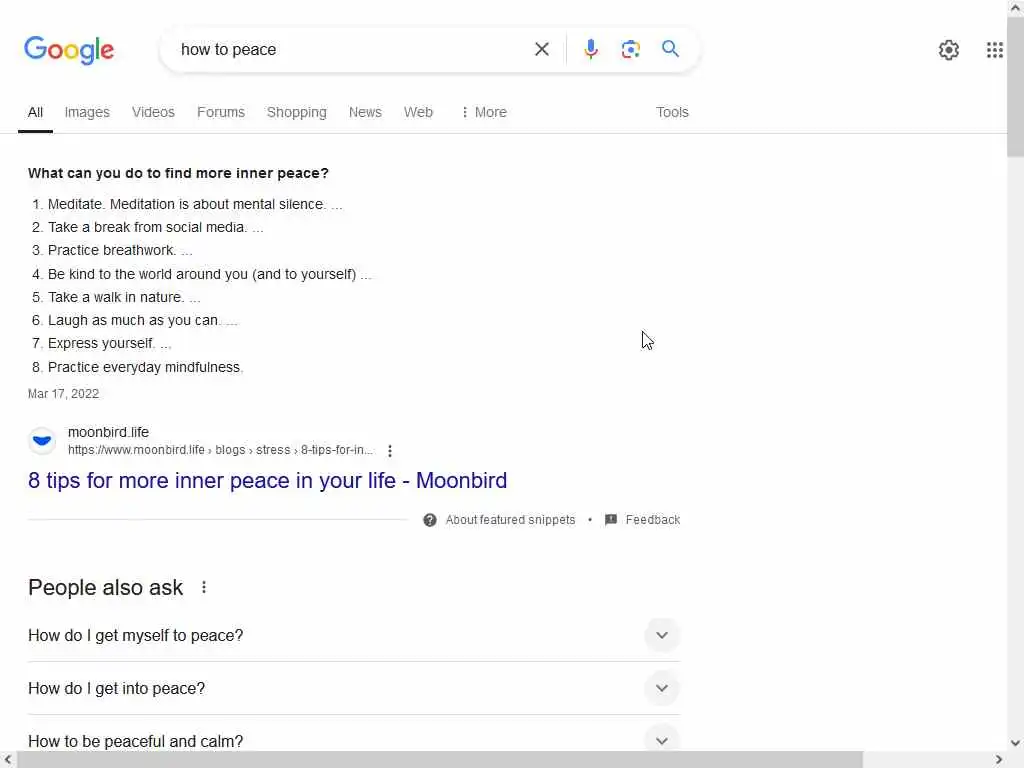Open "8 tips for more inner peace" result

[x=267, y=480]
